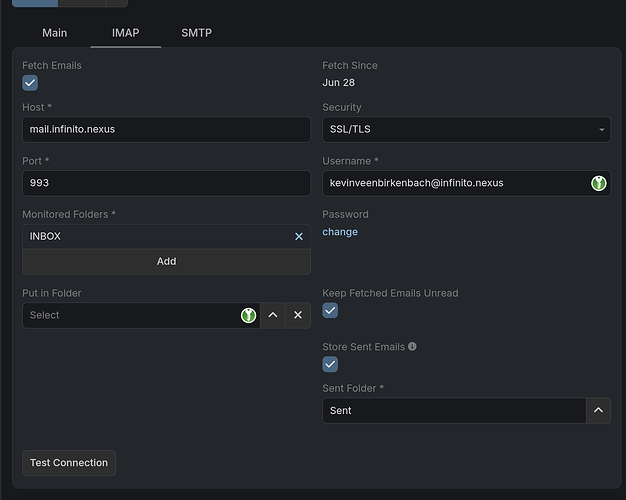This screenshot has width=626, height=500.
Task: Click the password manager icon in Username field
Action: point(598,183)
